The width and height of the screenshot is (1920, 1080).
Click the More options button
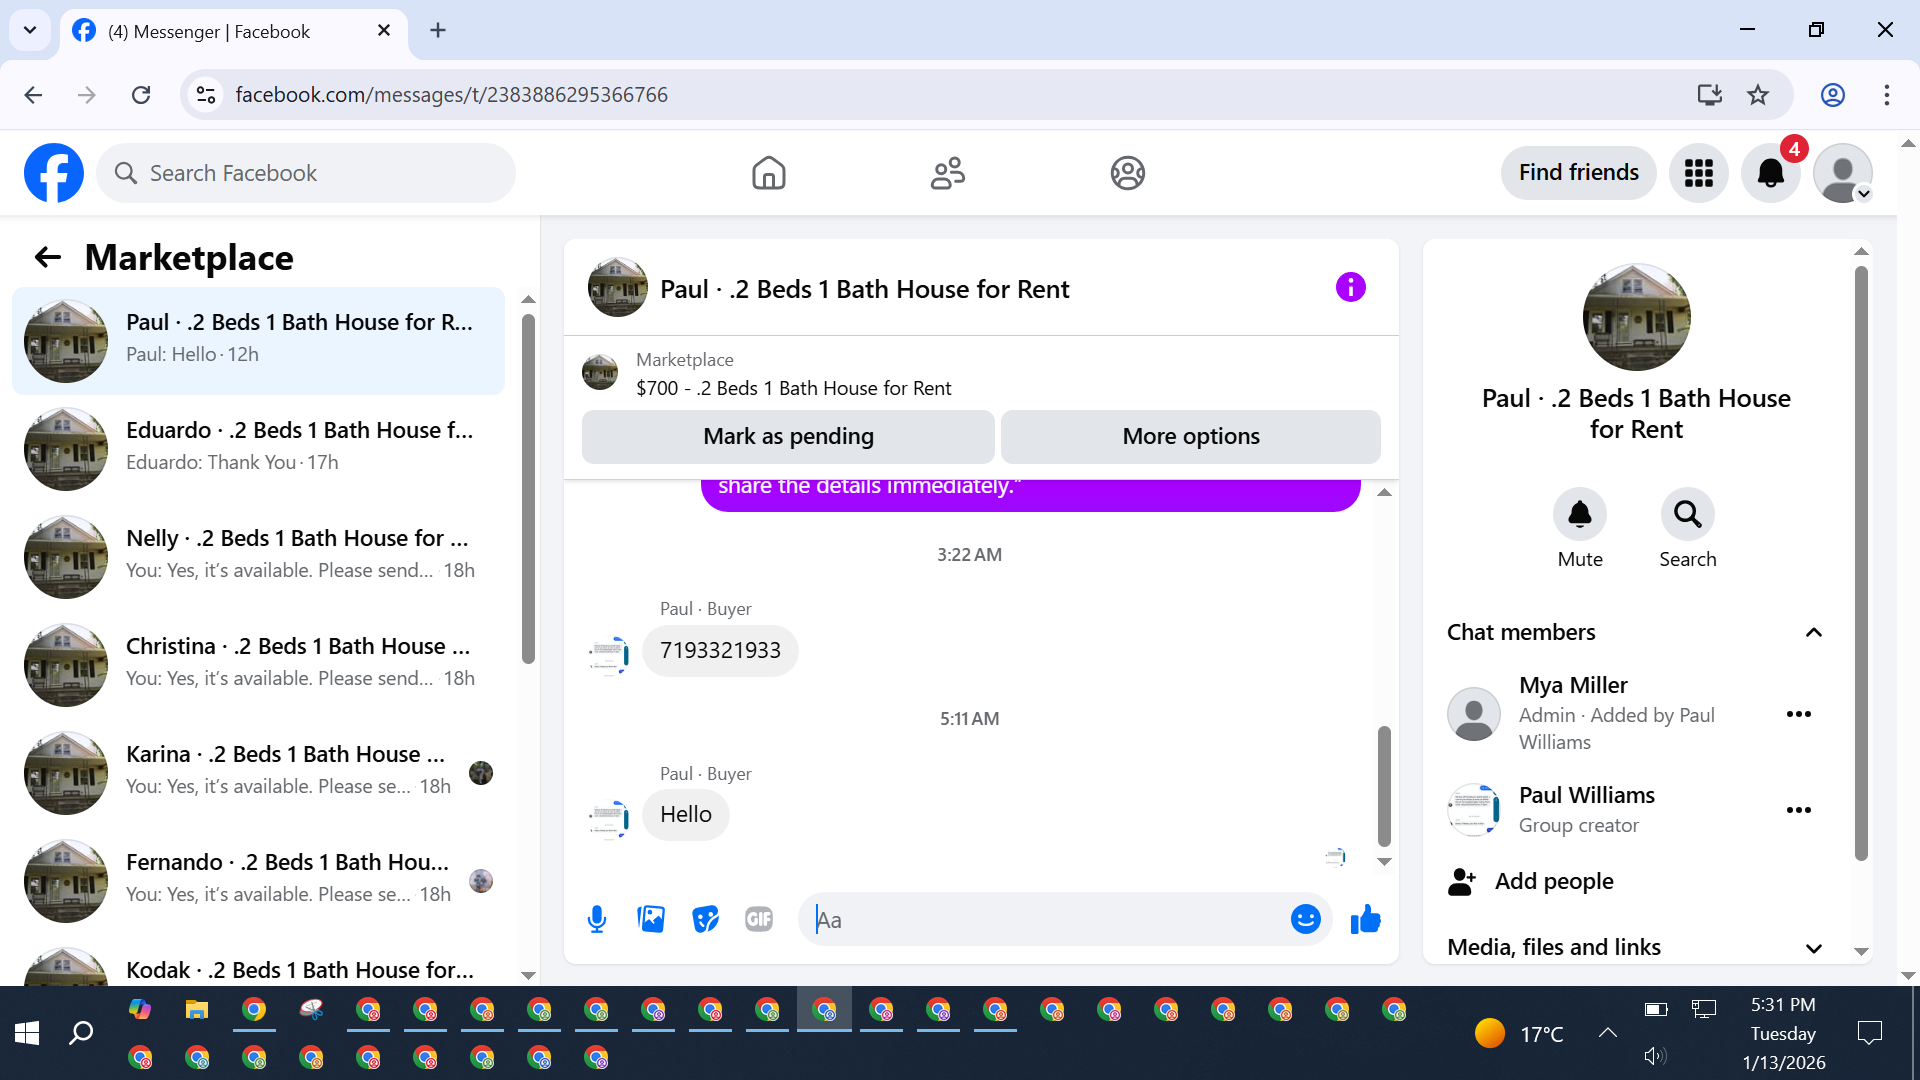click(1190, 437)
